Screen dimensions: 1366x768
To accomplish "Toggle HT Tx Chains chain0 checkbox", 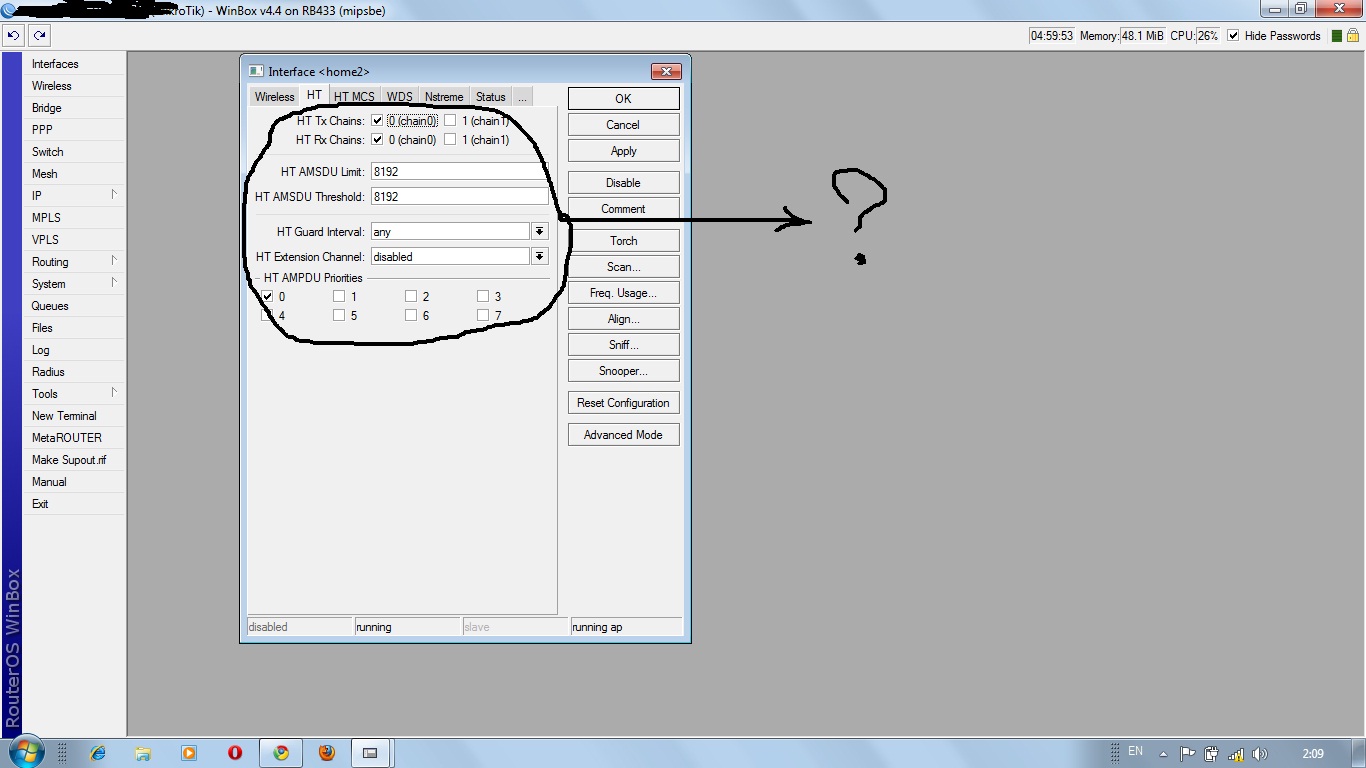I will tap(377, 121).
